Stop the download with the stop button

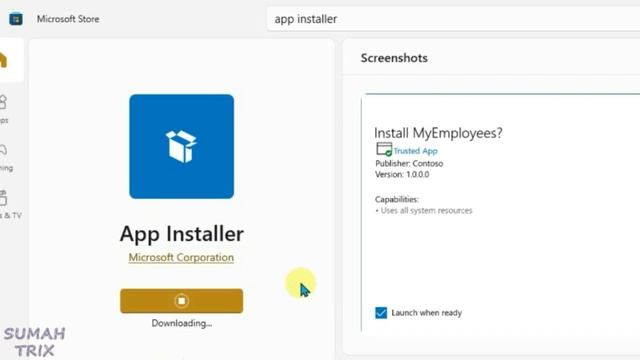182,301
